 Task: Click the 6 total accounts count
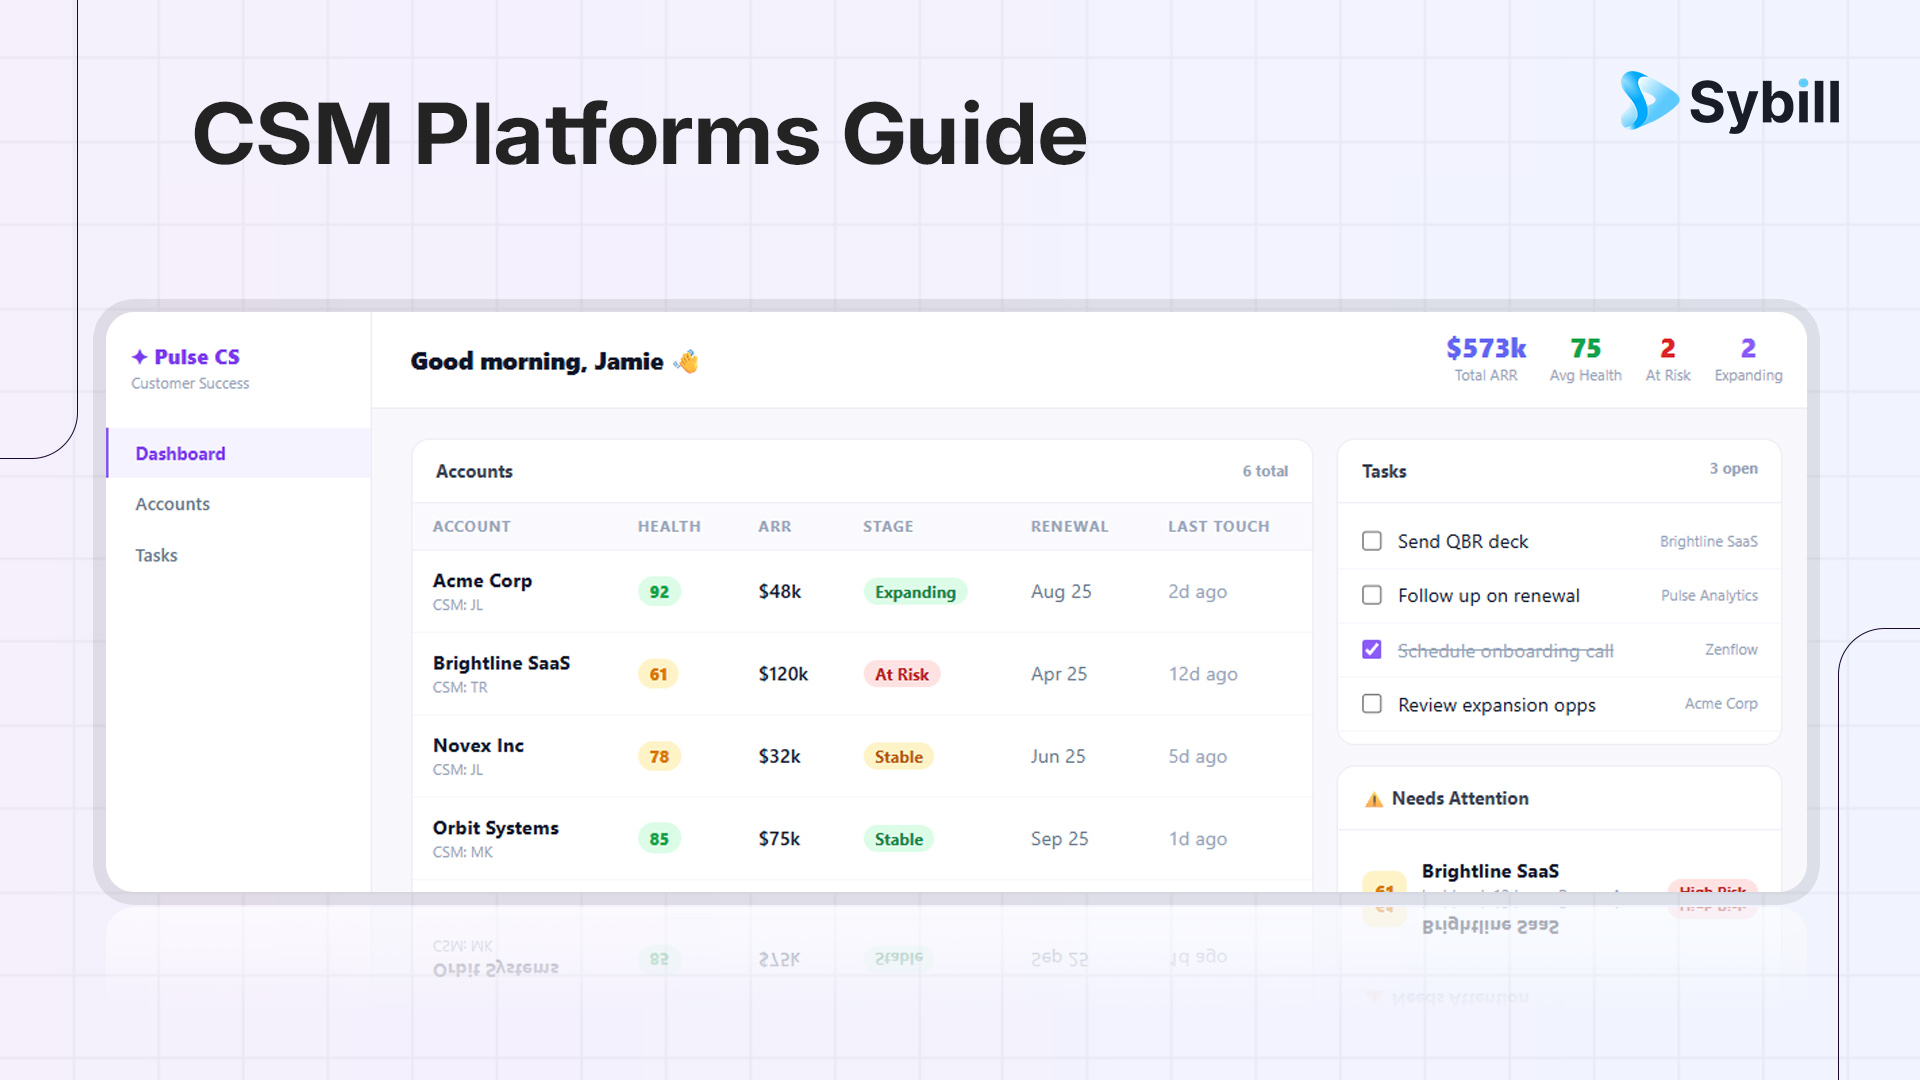(1265, 471)
